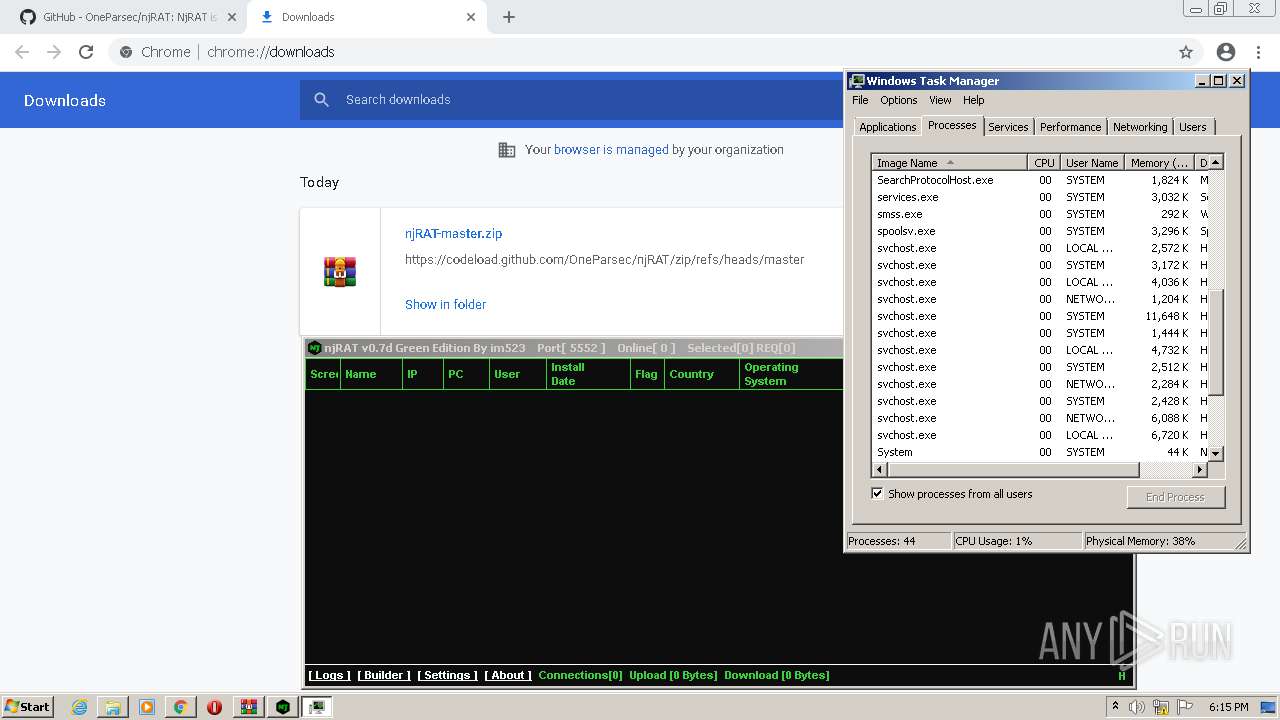The image size is (1280, 720).
Task: Switch to the GitHub OneParsec/njRAT tab
Action: (x=127, y=17)
